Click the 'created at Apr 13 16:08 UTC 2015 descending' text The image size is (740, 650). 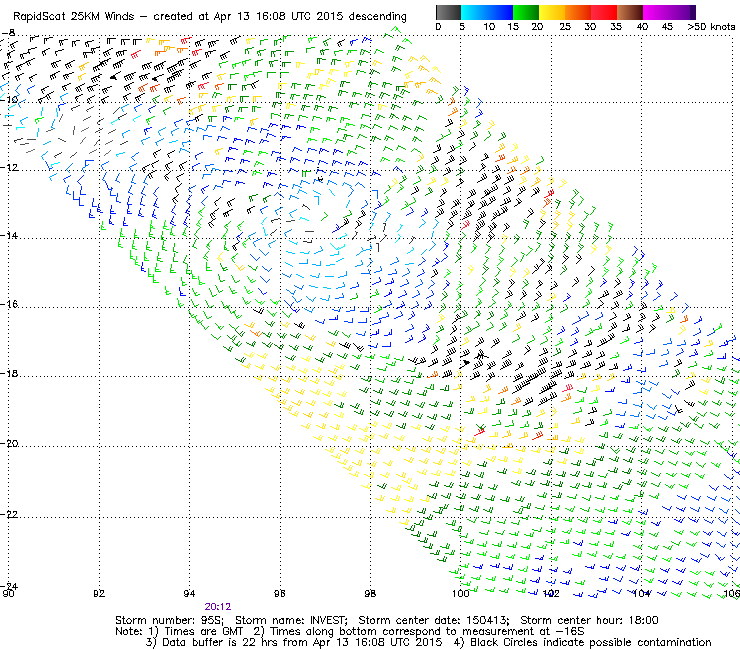280,17
